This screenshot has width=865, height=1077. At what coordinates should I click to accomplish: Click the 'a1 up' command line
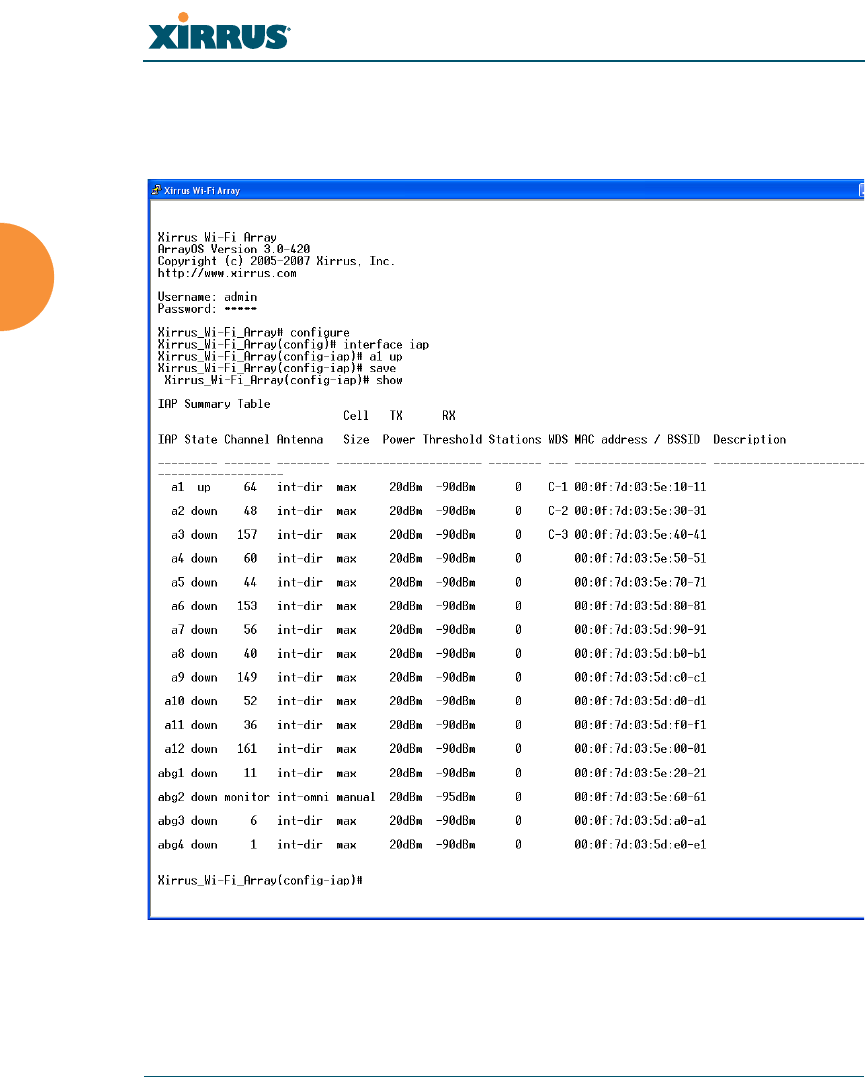[x=280, y=357]
